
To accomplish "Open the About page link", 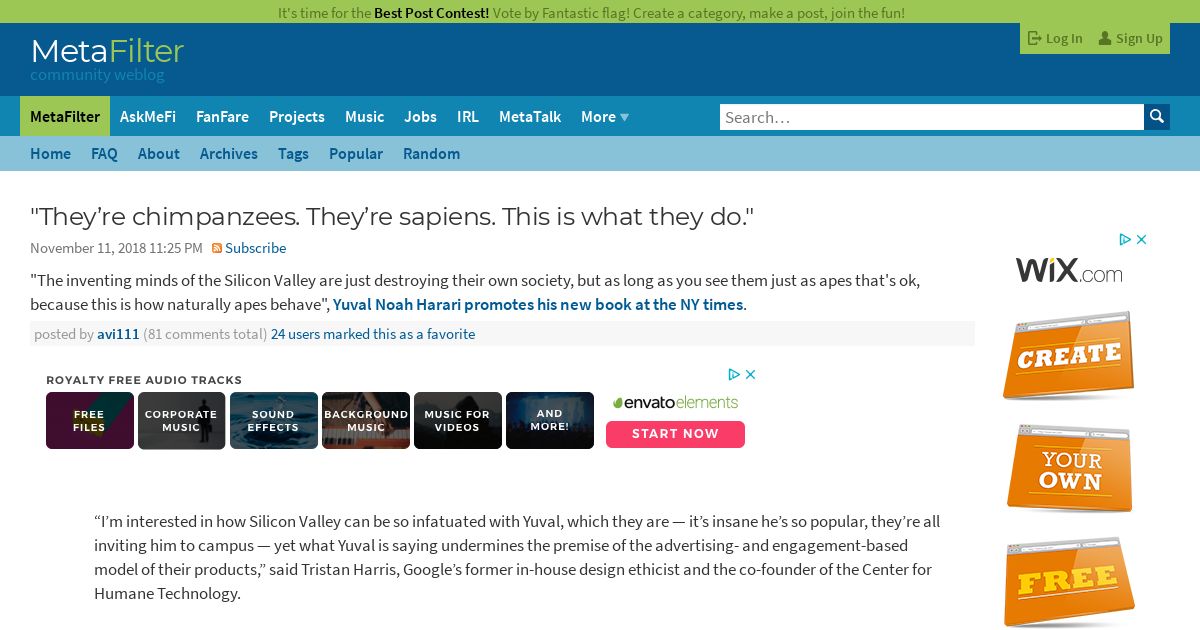I will tap(159, 154).
